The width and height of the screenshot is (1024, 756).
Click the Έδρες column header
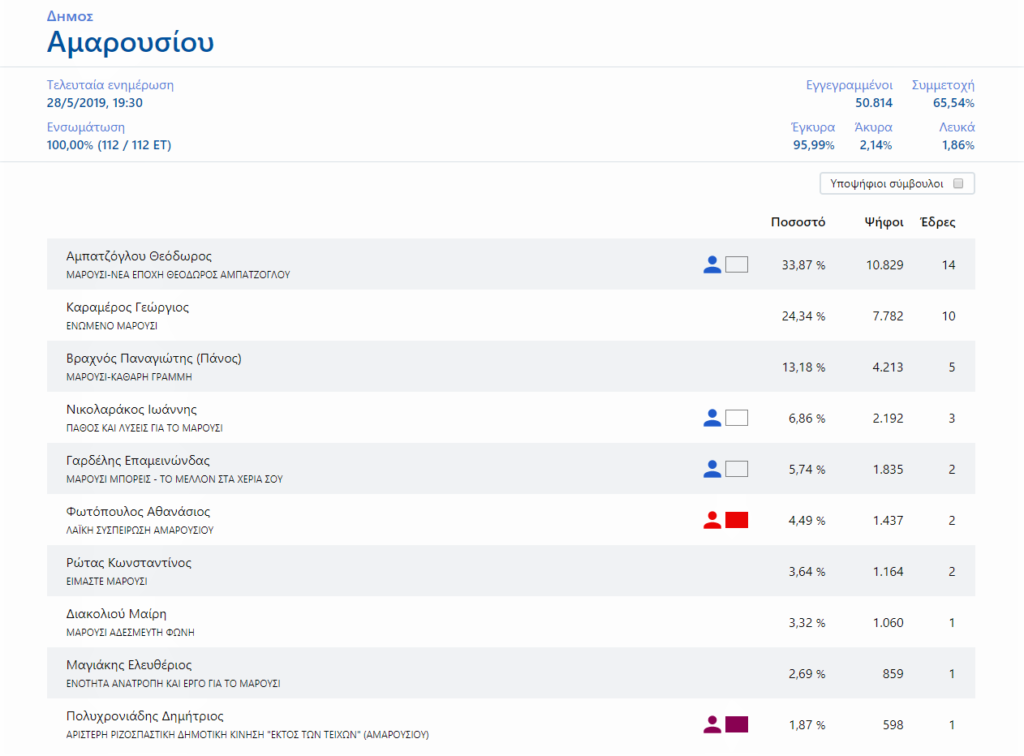[x=937, y=222]
